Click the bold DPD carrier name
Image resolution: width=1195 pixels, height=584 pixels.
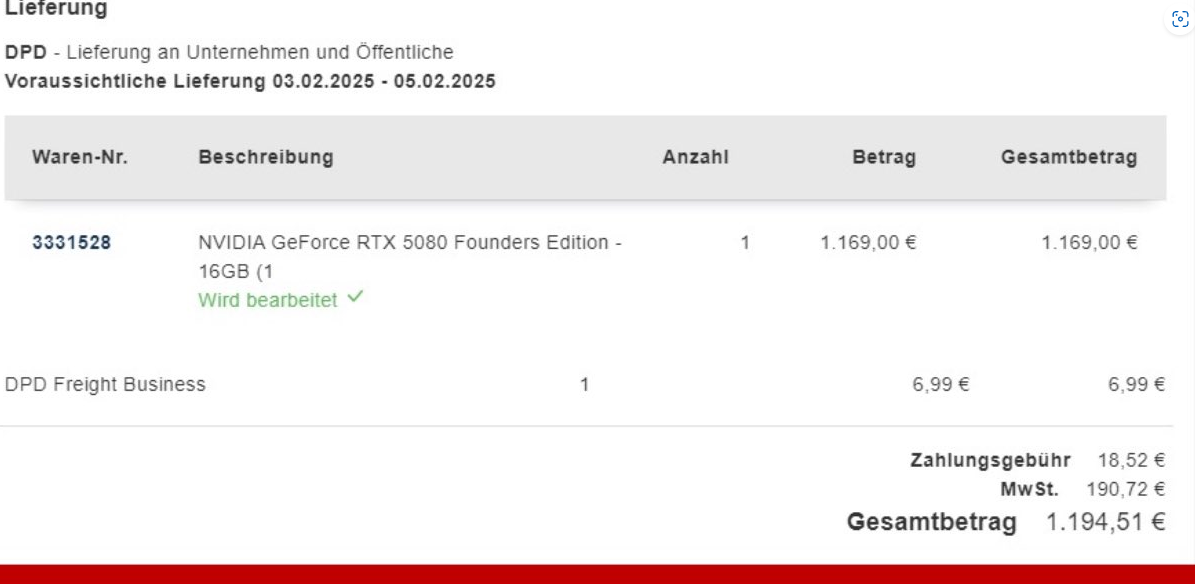click(25, 52)
